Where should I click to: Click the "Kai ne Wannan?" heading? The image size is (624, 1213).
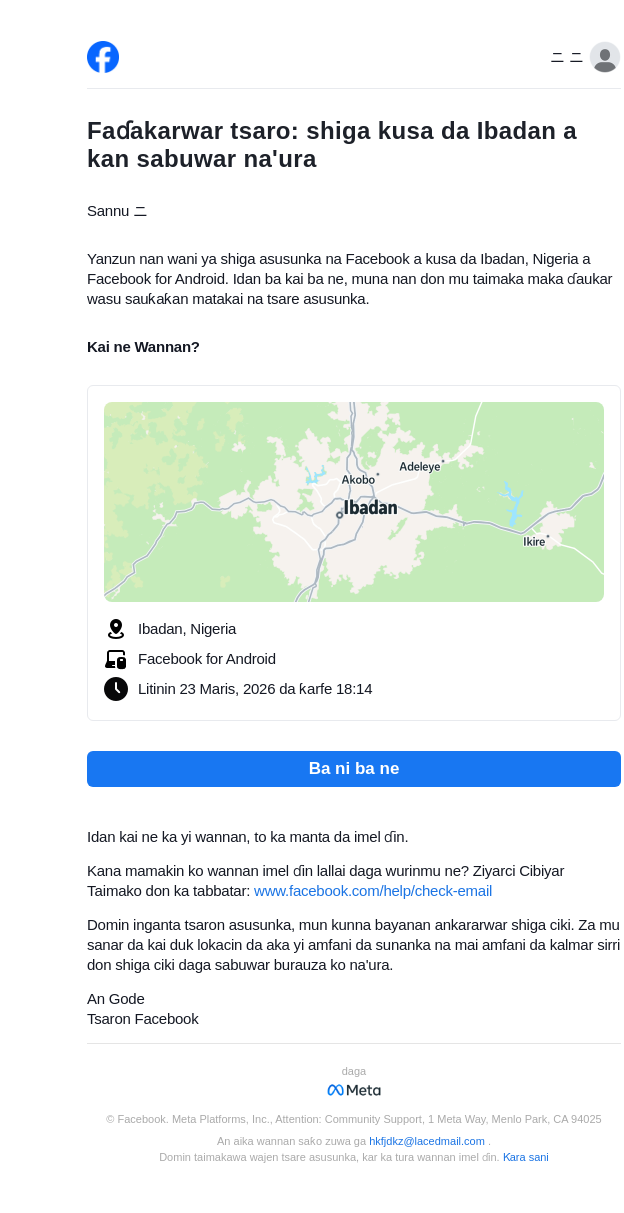(143, 347)
